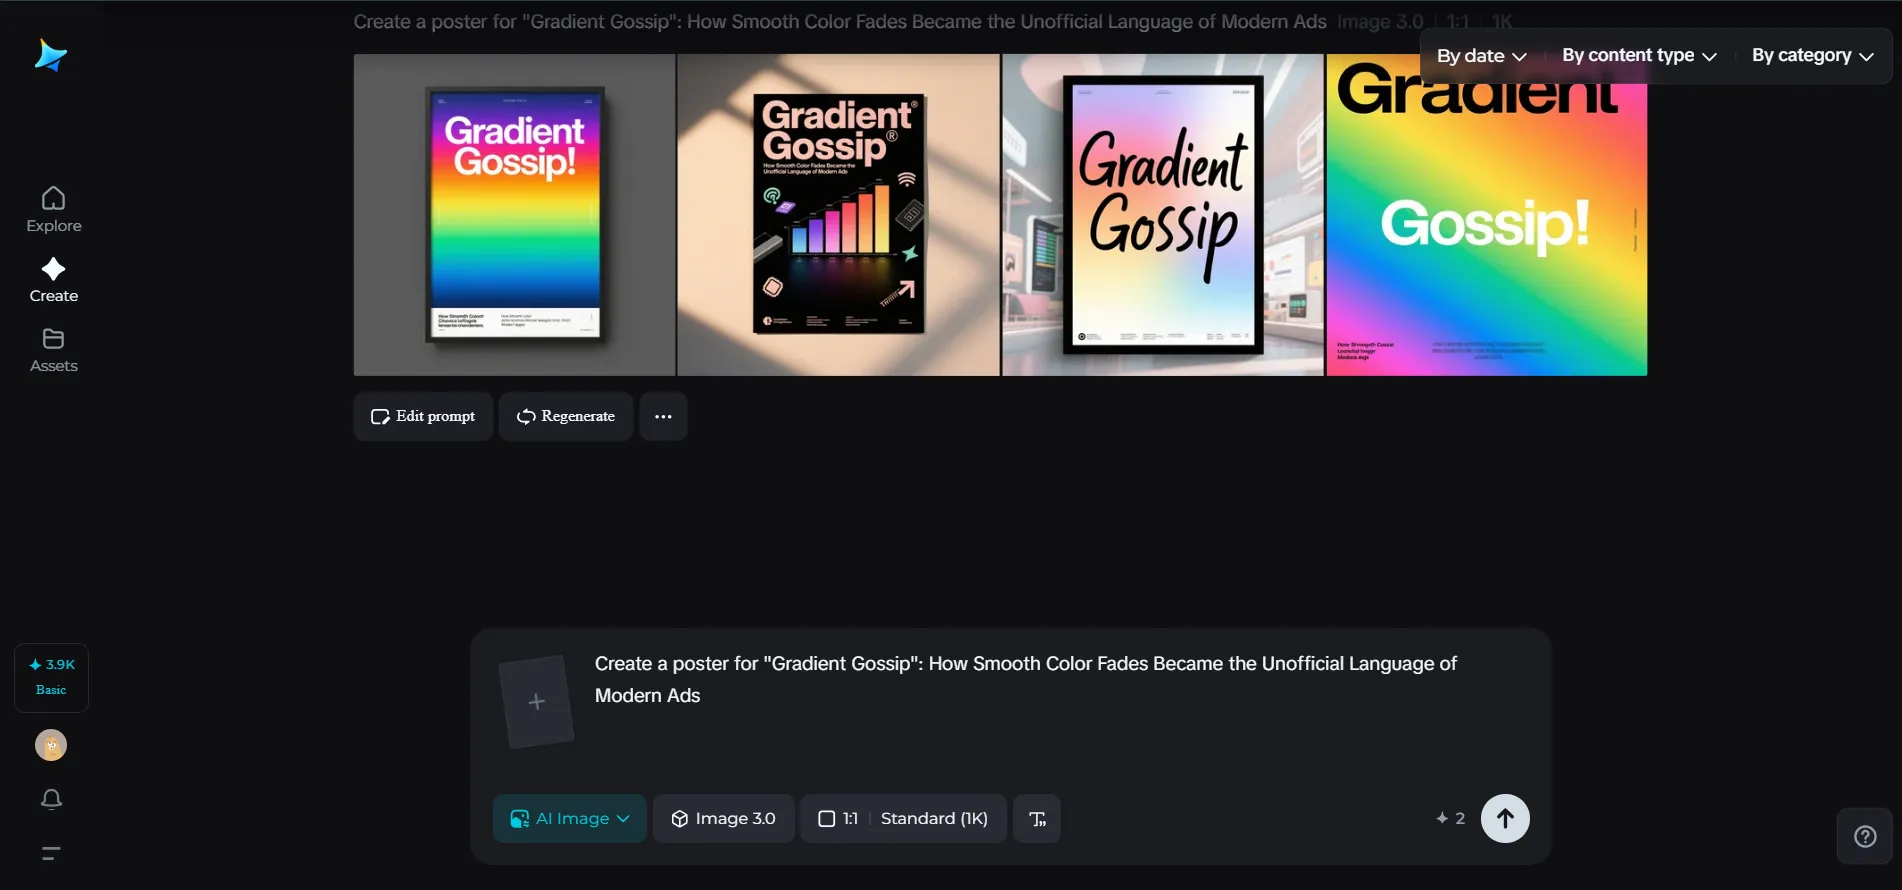The height and width of the screenshot is (890, 1902).
Task: Click the Edit prompt button
Action: [x=423, y=416]
